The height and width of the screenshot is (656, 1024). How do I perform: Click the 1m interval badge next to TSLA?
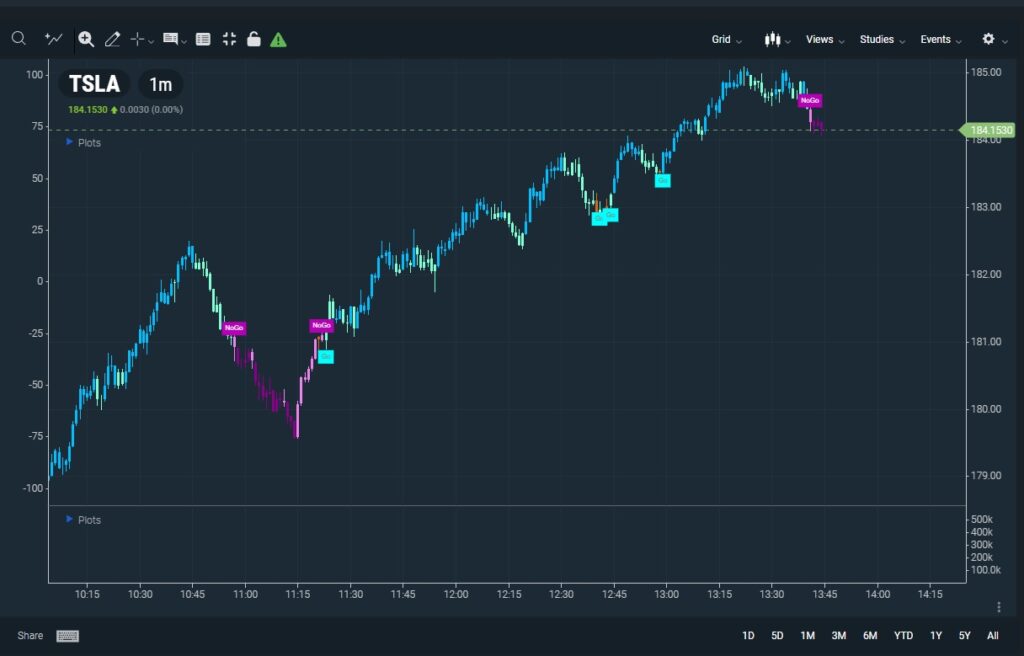tap(161, 84)
